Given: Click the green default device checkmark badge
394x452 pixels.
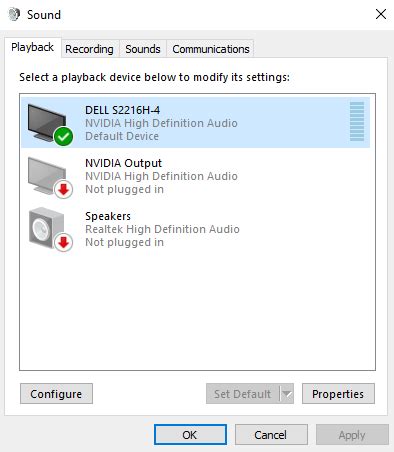Looking at the screenshot, I should (x=63, y=136).
